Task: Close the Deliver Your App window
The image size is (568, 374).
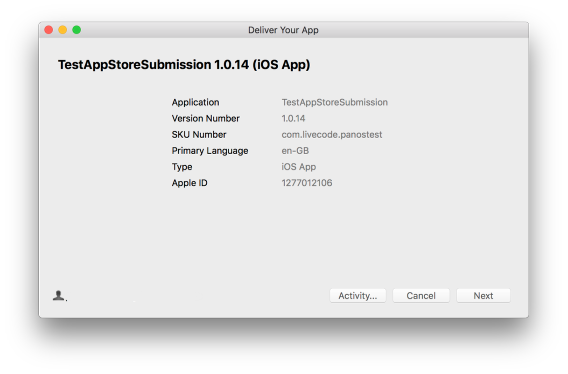Action: (x=49, y=30)
